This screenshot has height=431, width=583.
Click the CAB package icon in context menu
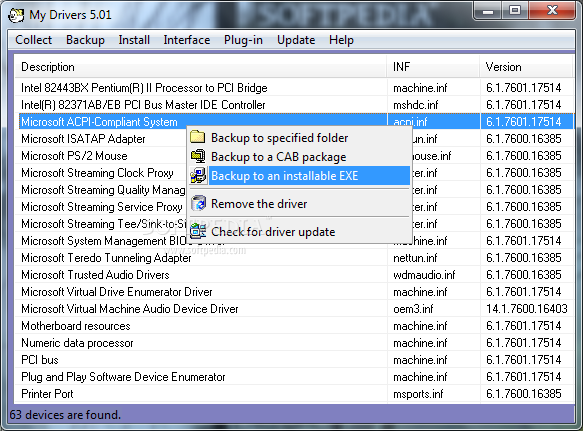(197, 157)
